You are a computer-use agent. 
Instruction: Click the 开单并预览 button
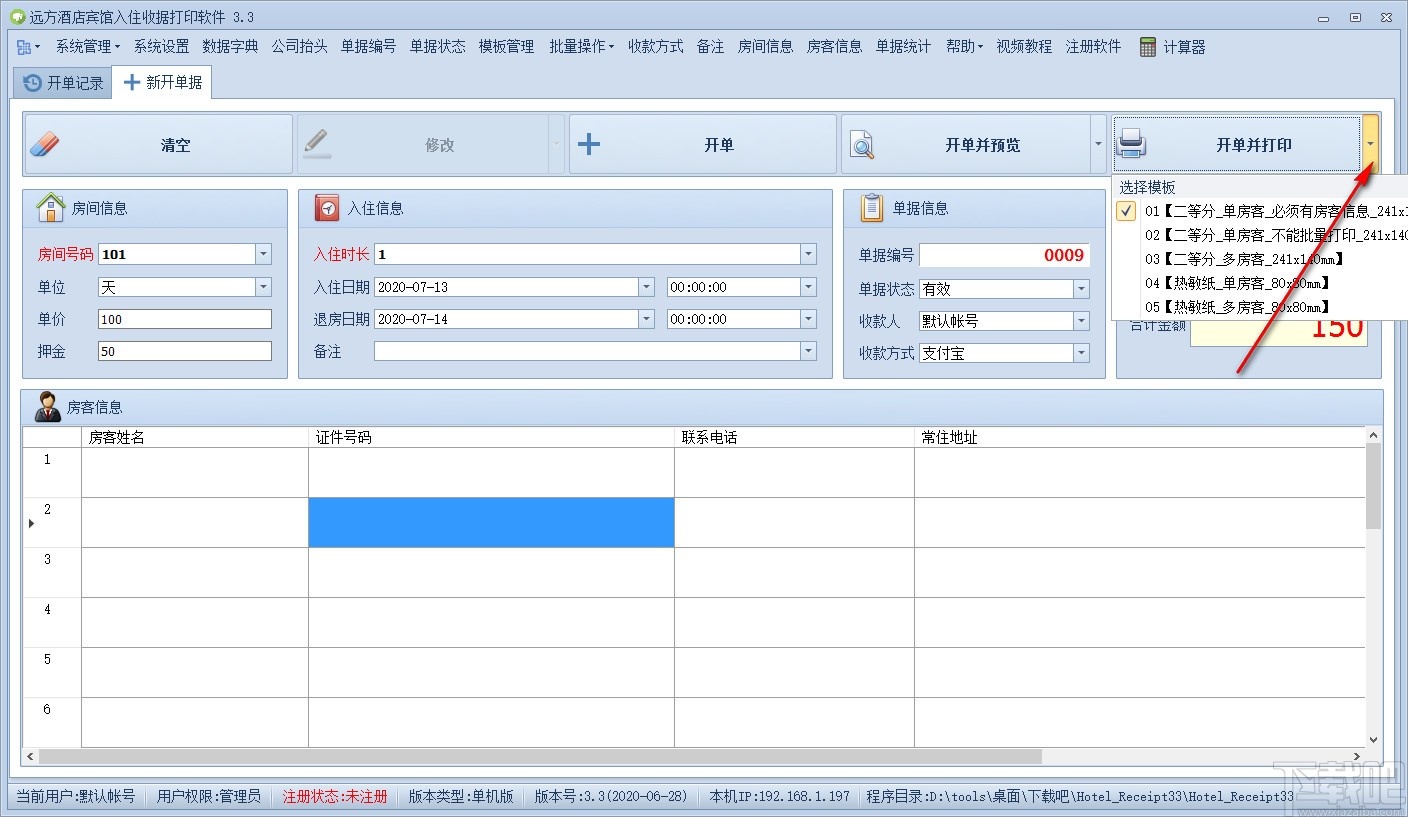click(x=966, y=144)
